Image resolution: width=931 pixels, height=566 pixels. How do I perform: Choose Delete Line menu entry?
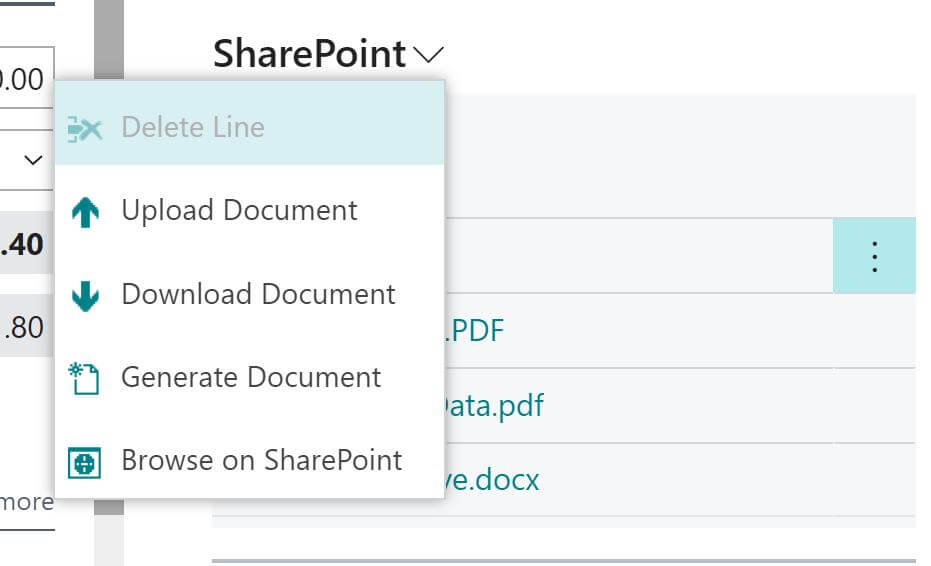coord(249,123)
